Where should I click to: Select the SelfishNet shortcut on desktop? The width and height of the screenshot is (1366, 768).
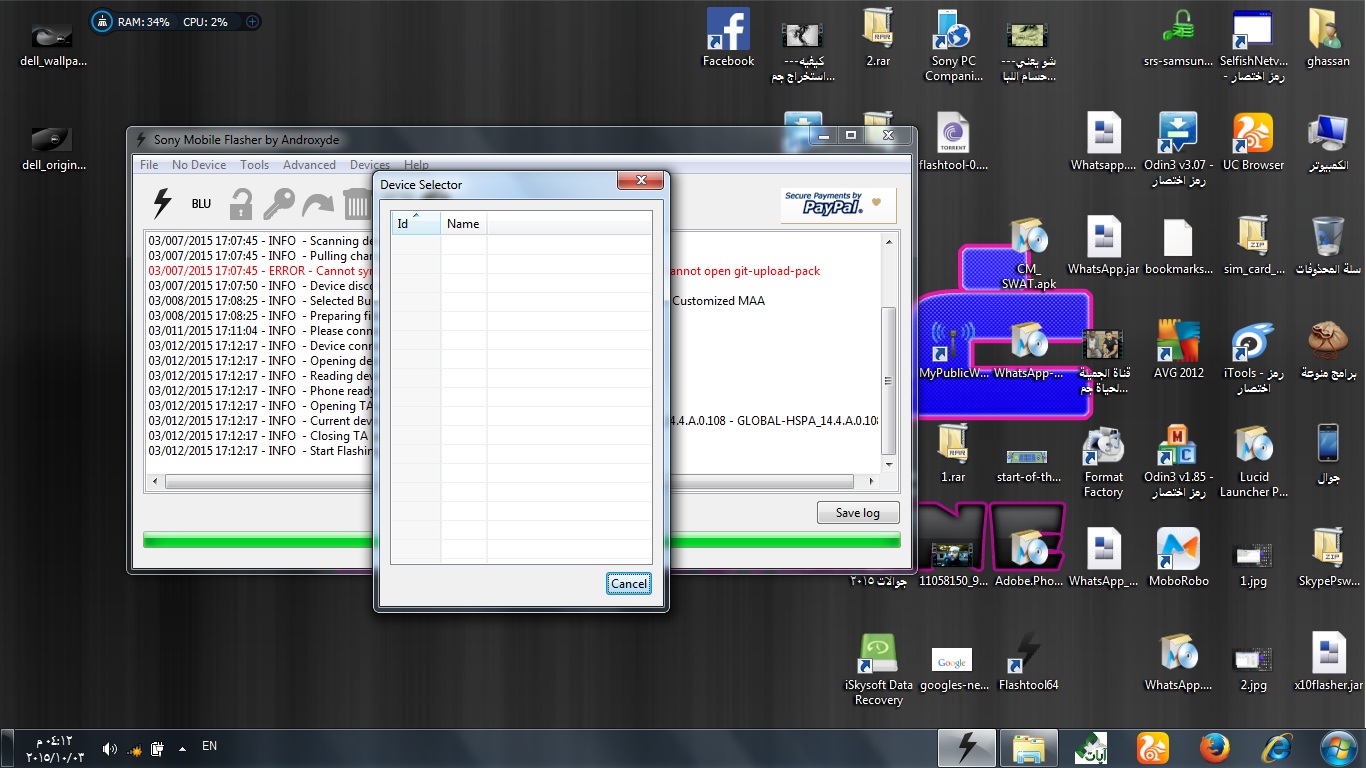click(1253, 46)
